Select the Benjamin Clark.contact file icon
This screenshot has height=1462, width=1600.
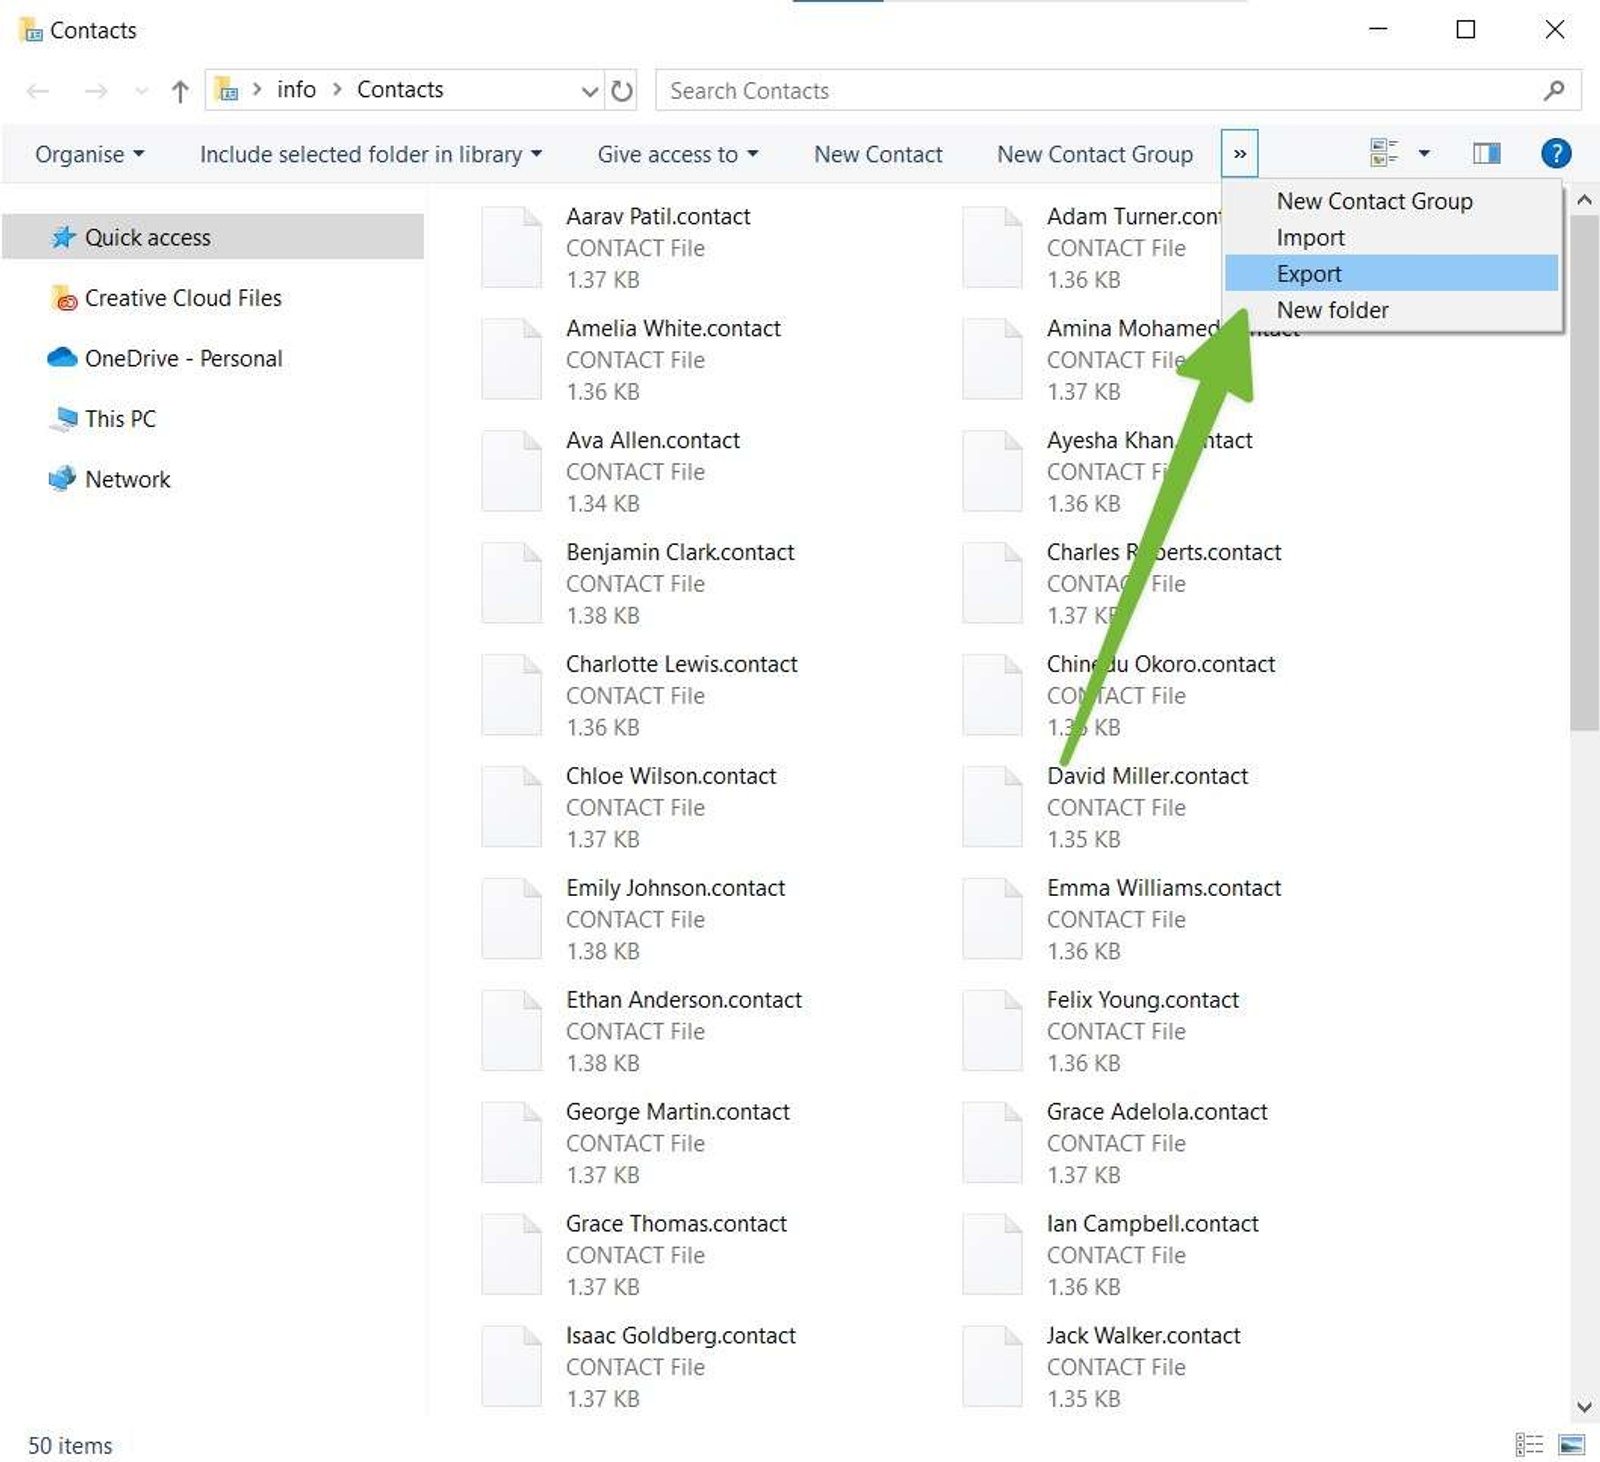[512, 583]
